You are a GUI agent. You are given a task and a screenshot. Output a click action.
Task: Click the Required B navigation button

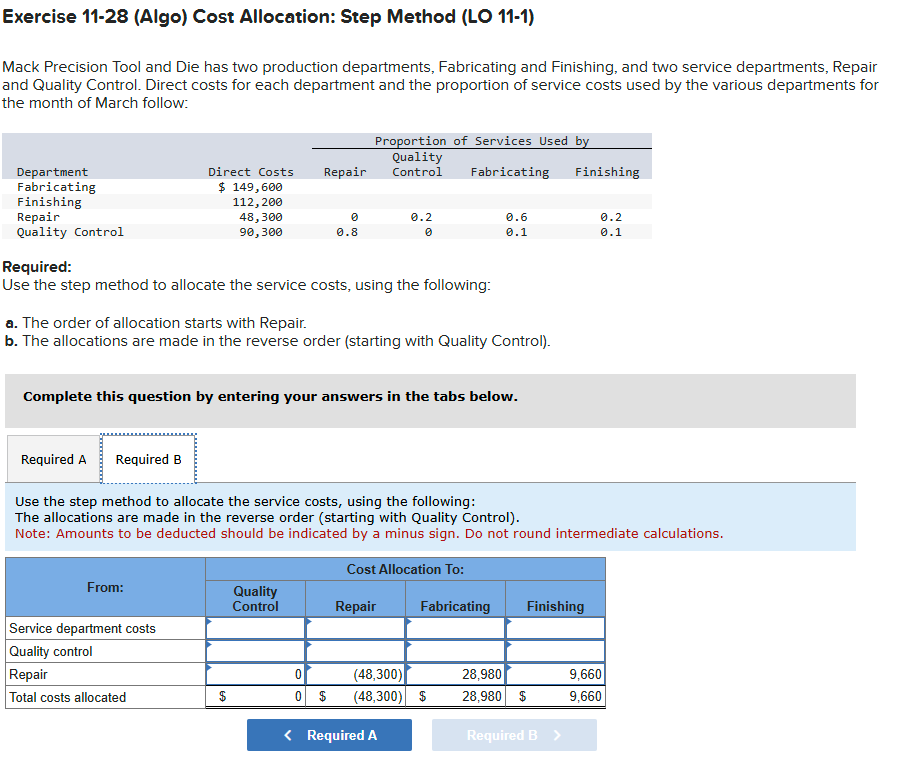click(513, 735)
